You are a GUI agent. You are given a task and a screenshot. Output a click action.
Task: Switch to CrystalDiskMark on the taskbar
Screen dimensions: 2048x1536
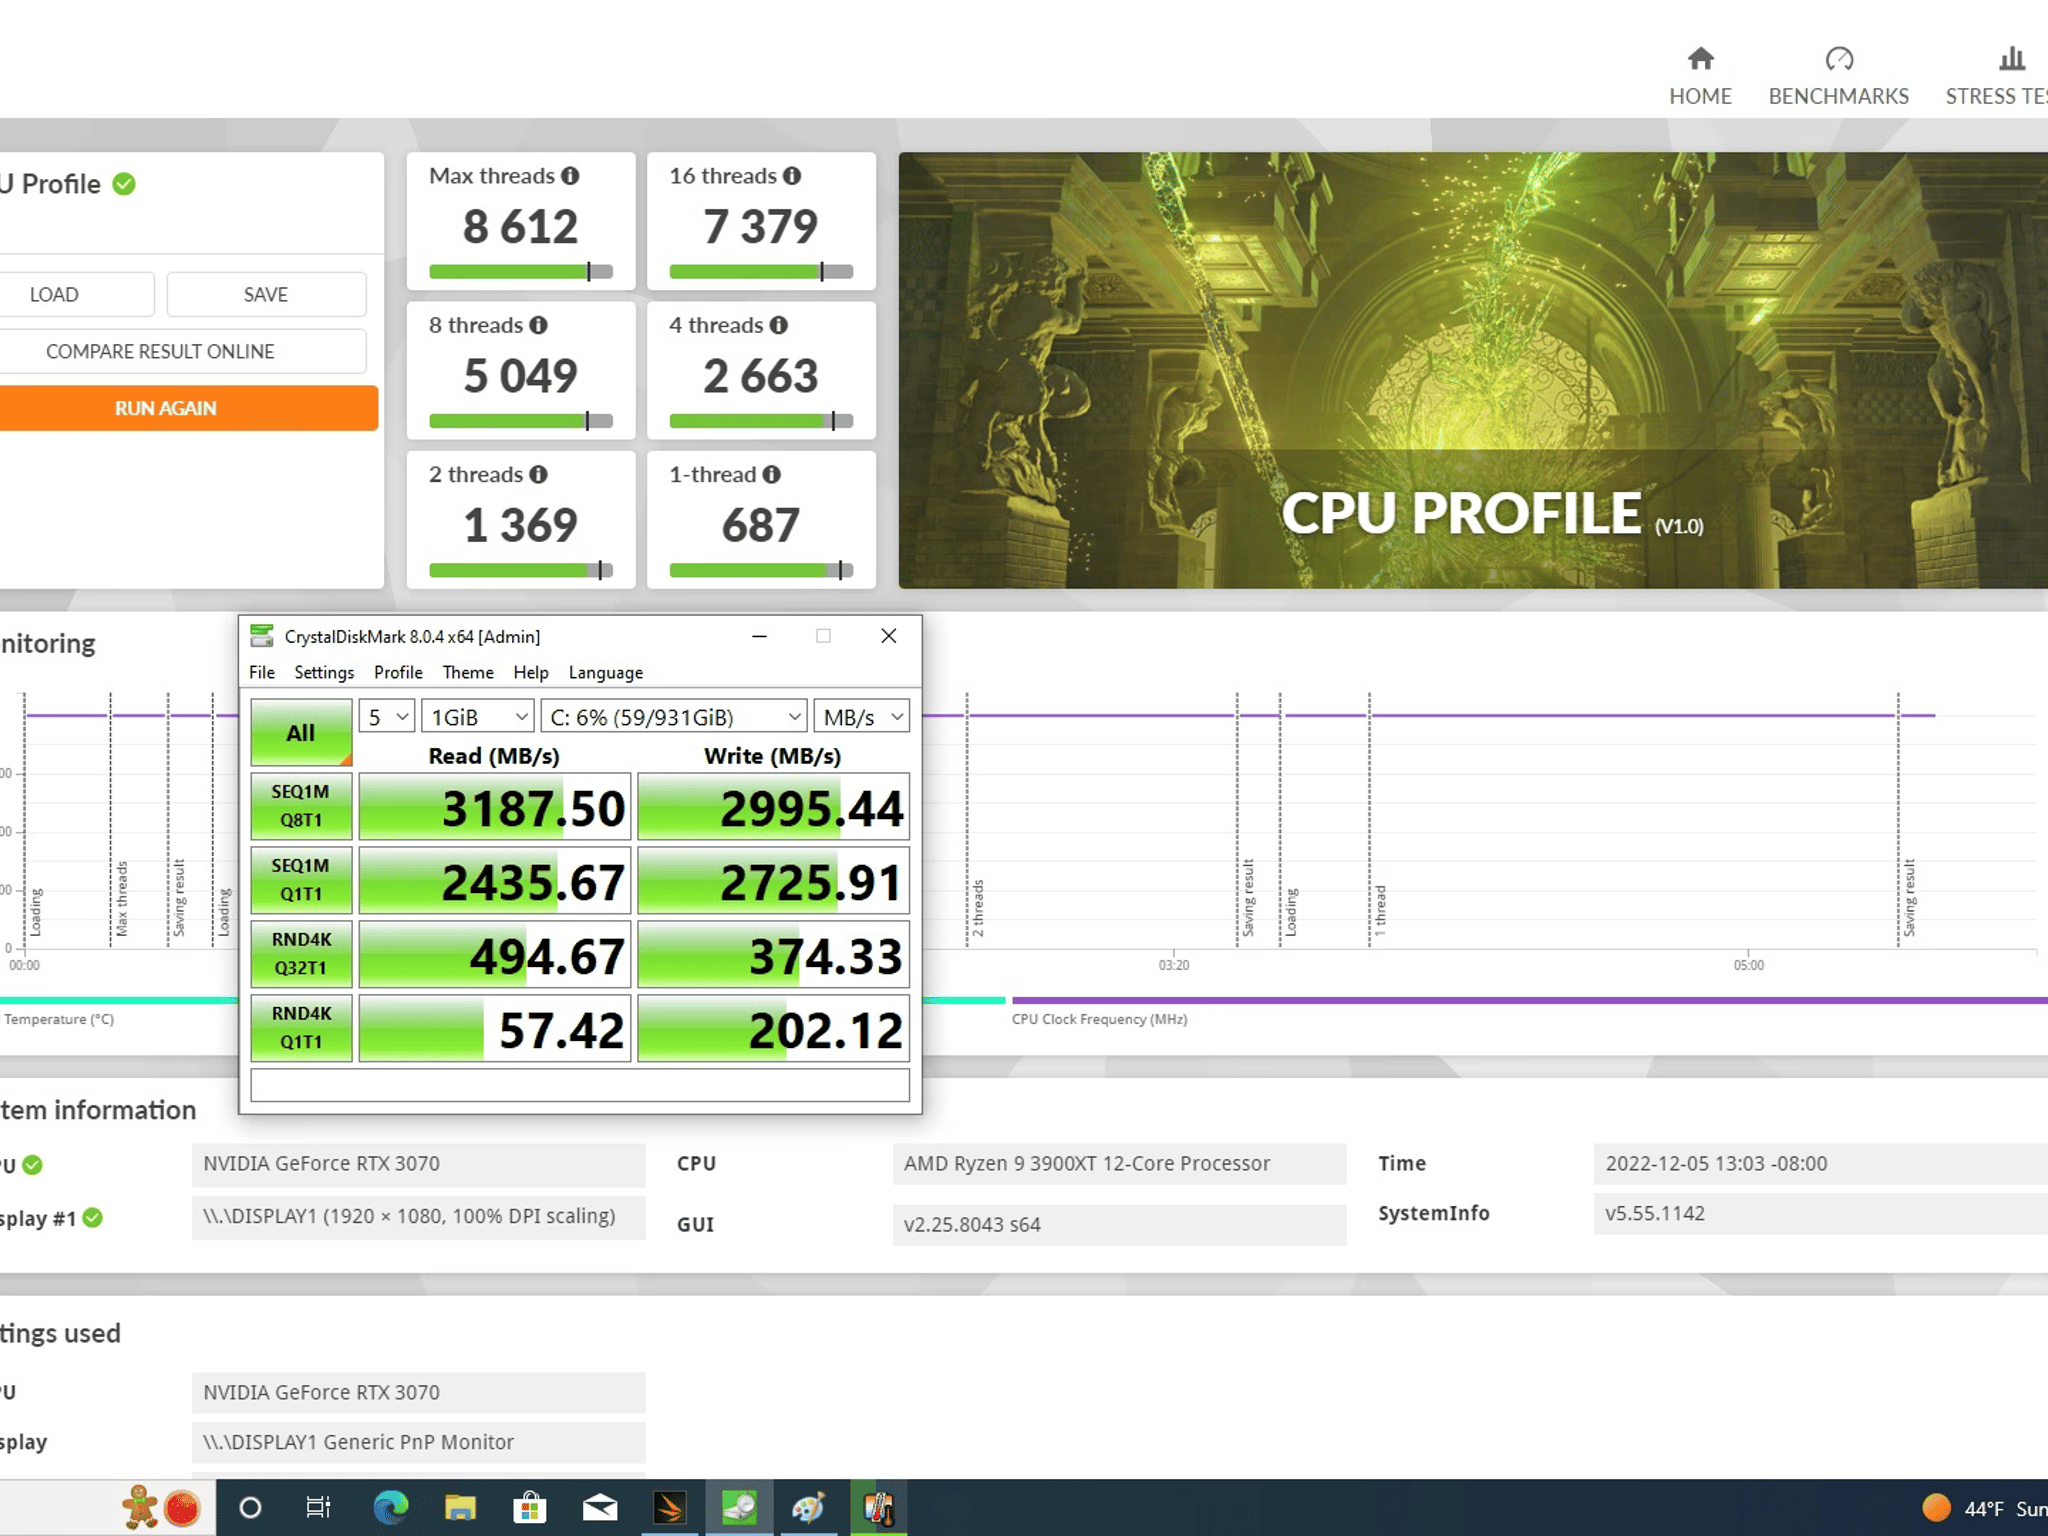pos(740,1508)
